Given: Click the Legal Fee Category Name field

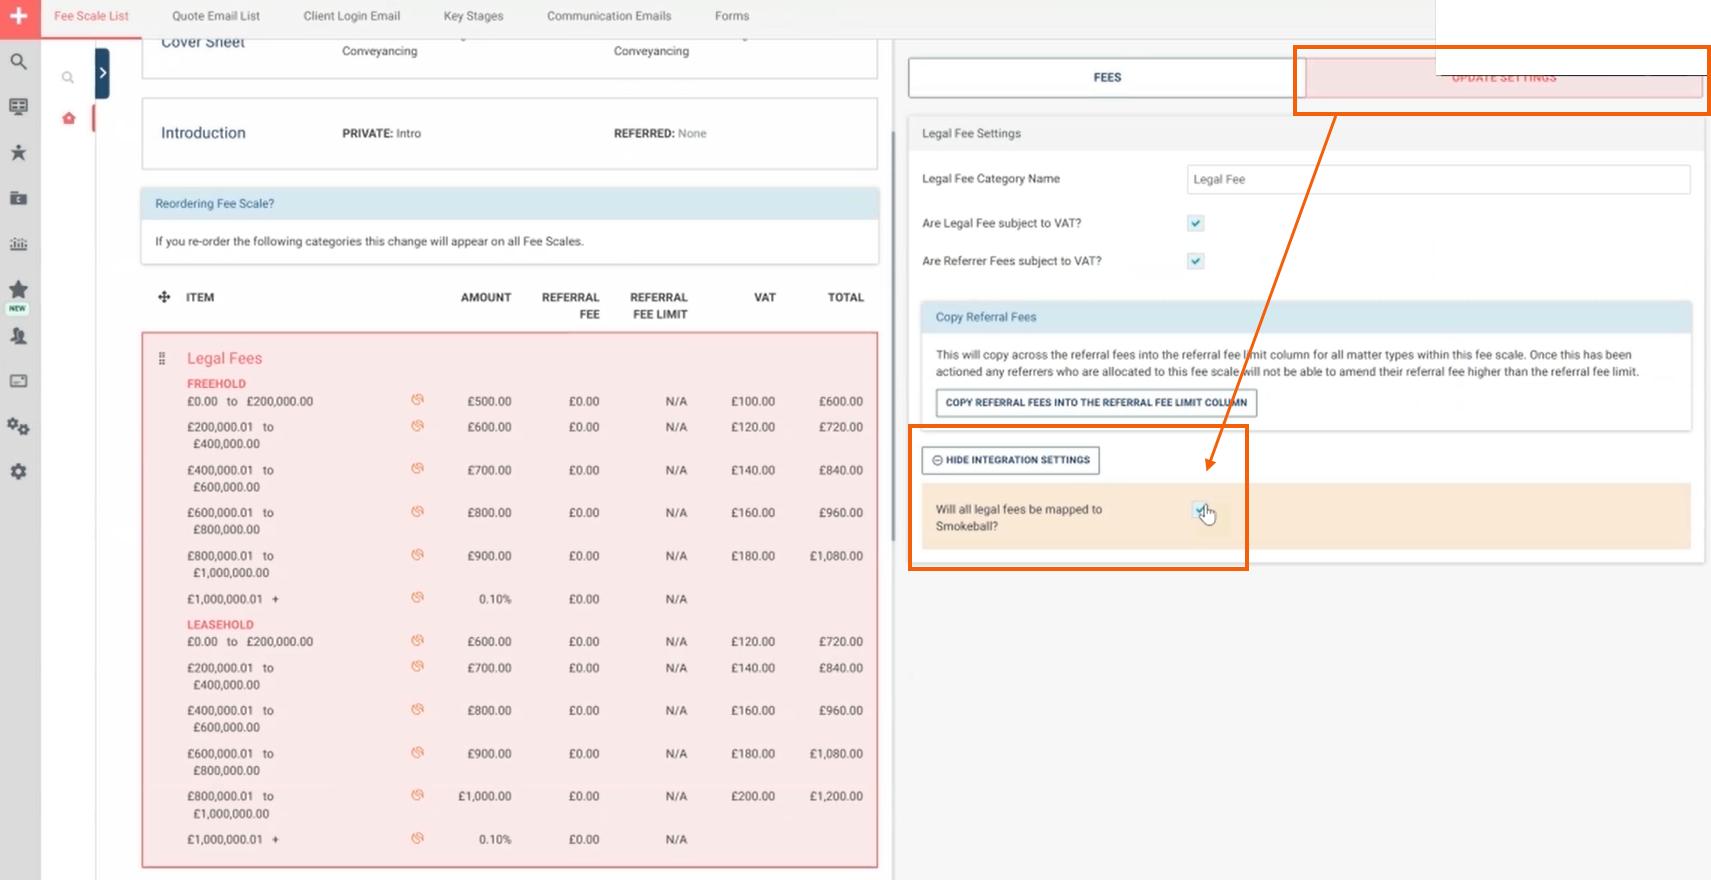Looking at the screenshot, I should pyautogui.click(x=1437, y=180).
